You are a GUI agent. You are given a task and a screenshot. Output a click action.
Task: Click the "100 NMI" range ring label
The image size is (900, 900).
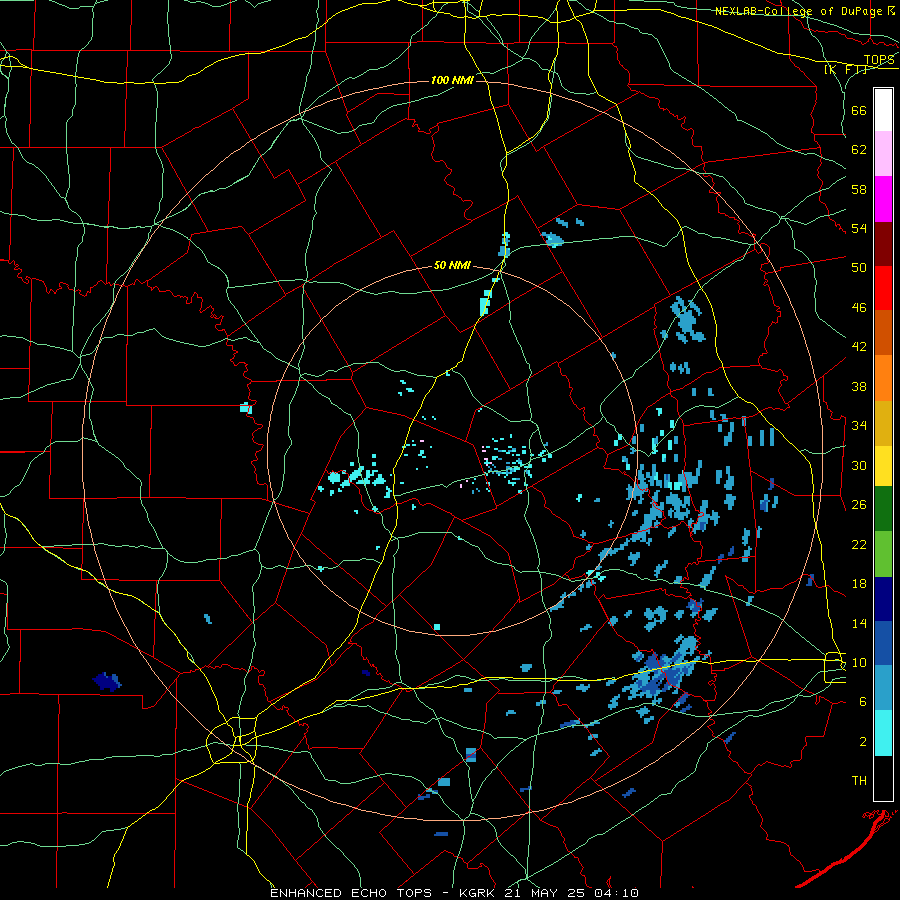coord(452,80)
